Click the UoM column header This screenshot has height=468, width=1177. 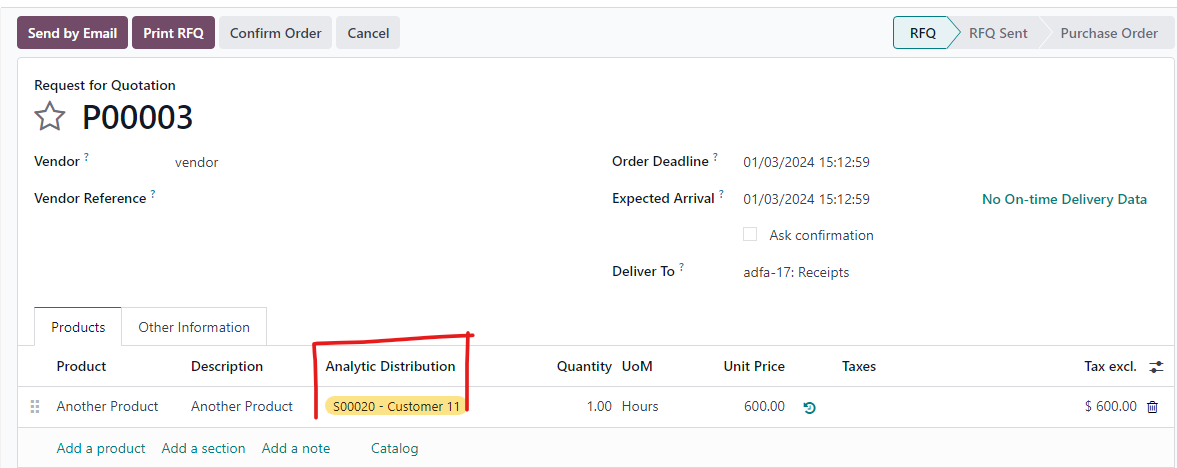pyautogui.click(x=637, y=367)
